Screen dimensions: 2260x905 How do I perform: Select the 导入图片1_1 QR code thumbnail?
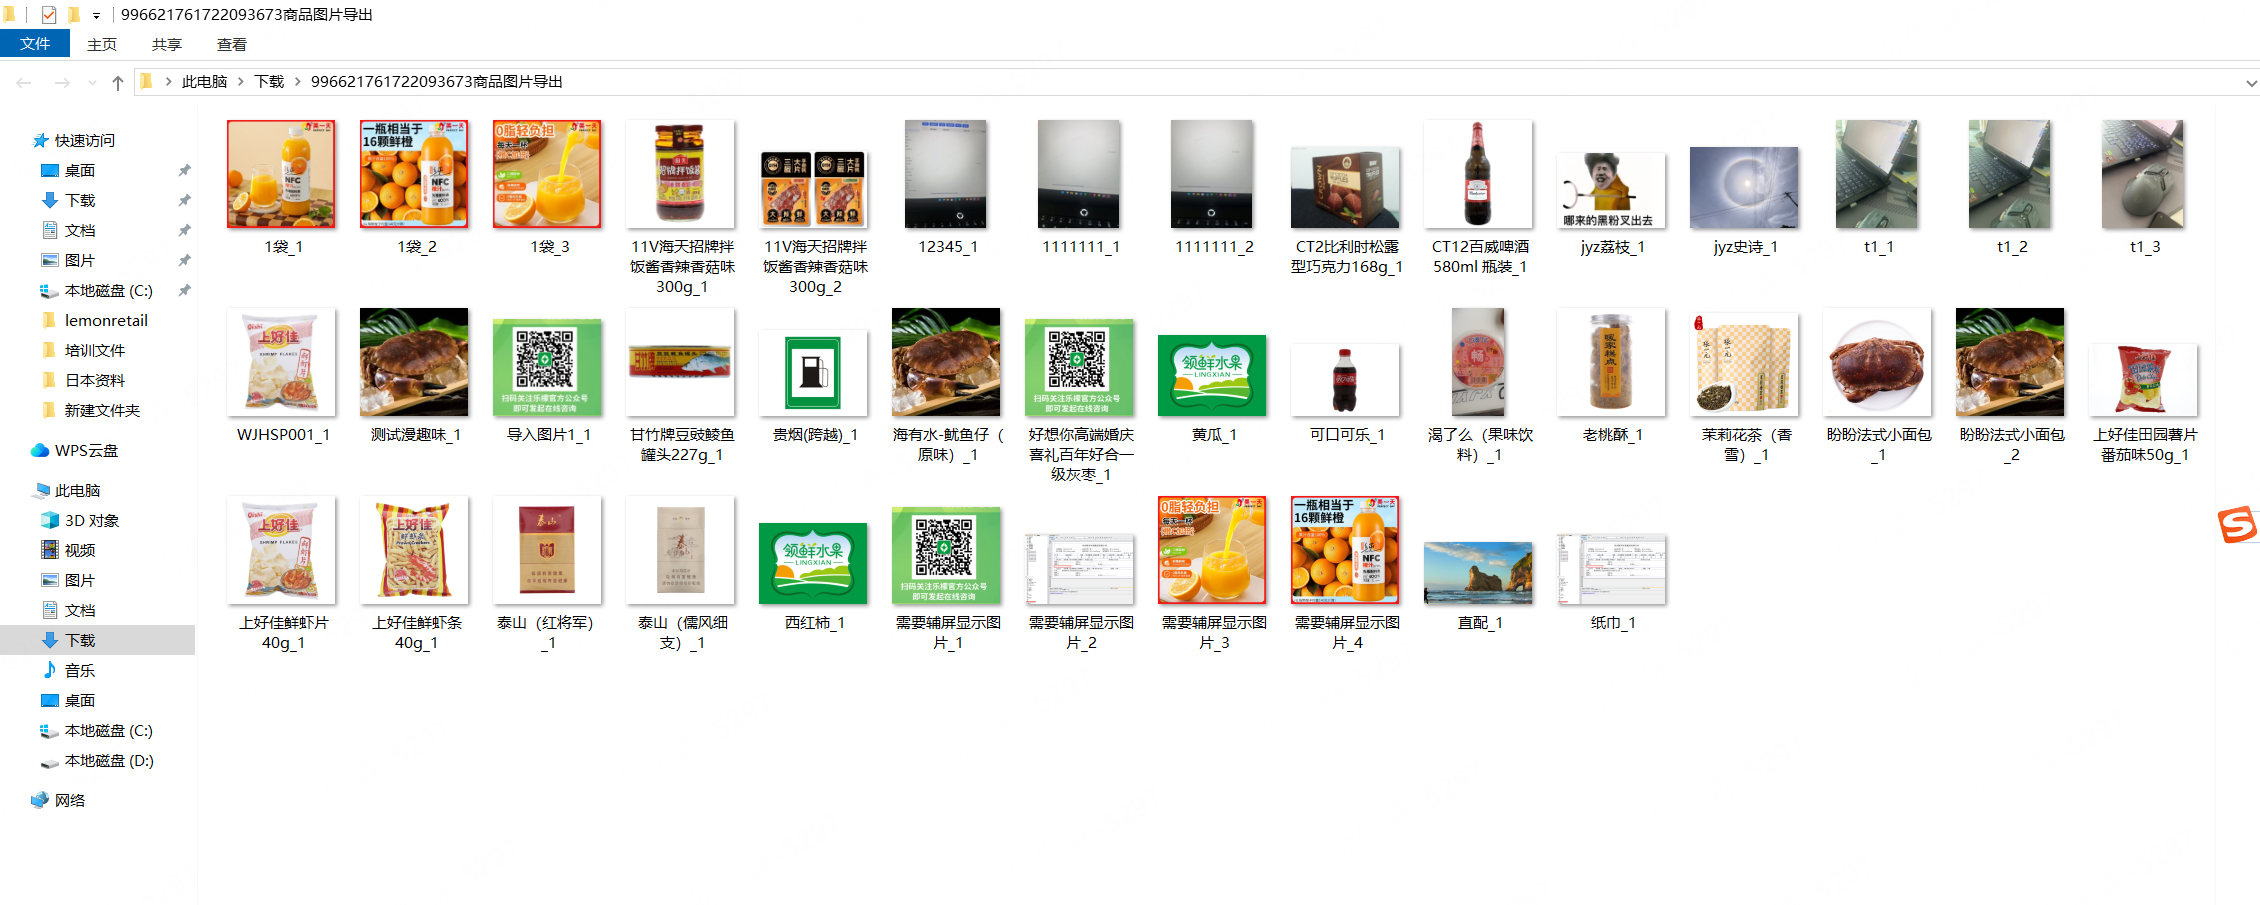(547, 368)
